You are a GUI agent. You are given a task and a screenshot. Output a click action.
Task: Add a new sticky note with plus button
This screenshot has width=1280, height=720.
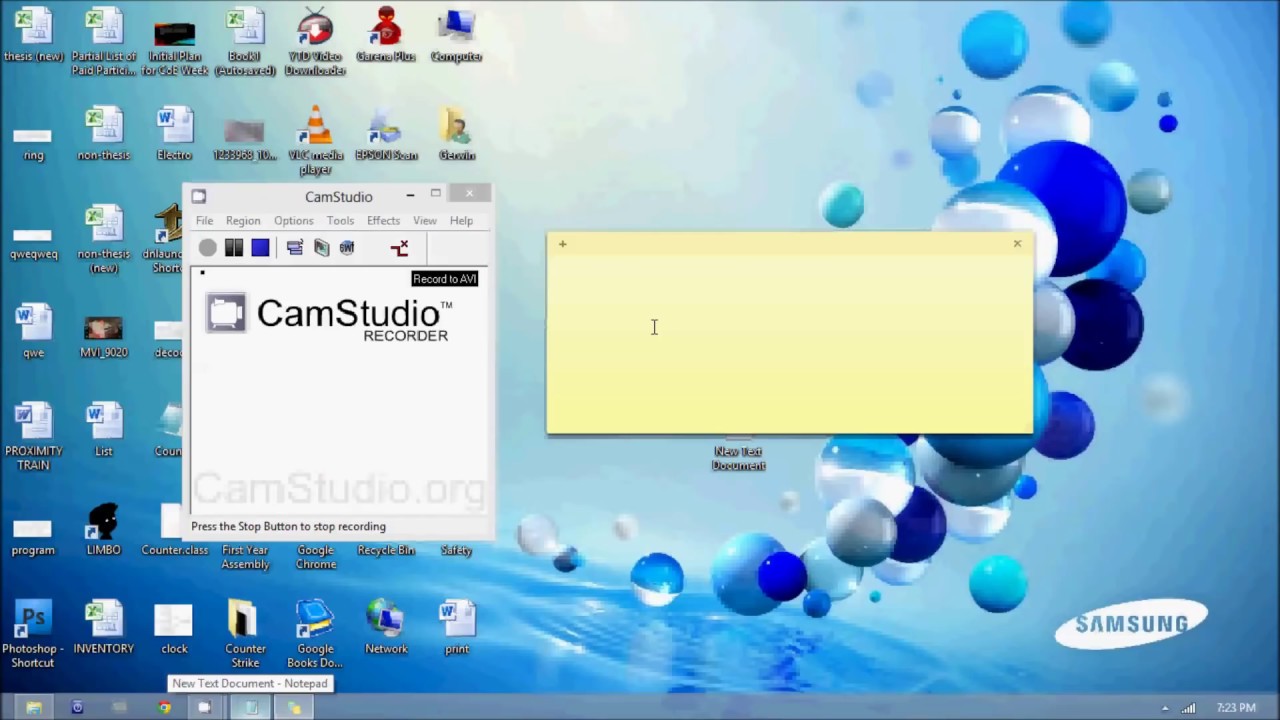[563, 244]
